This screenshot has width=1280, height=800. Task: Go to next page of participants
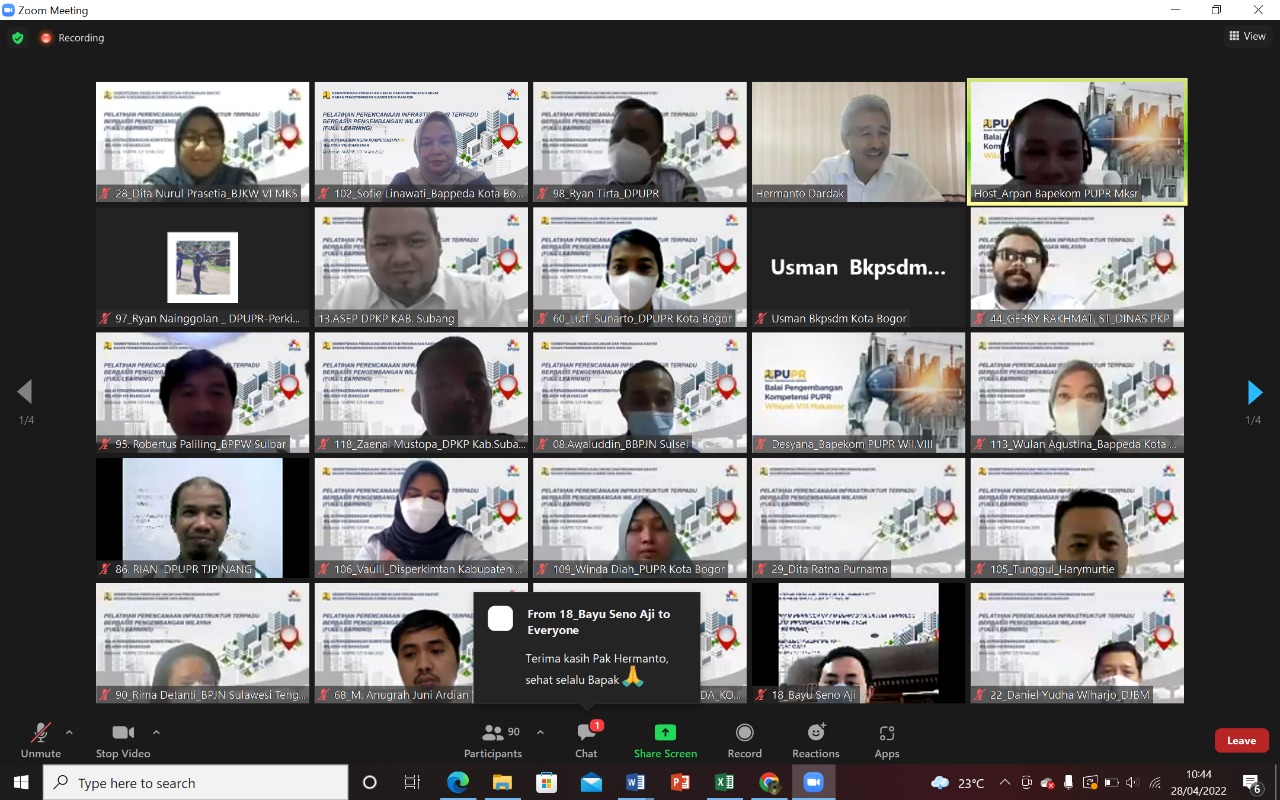click(1254, 393)
